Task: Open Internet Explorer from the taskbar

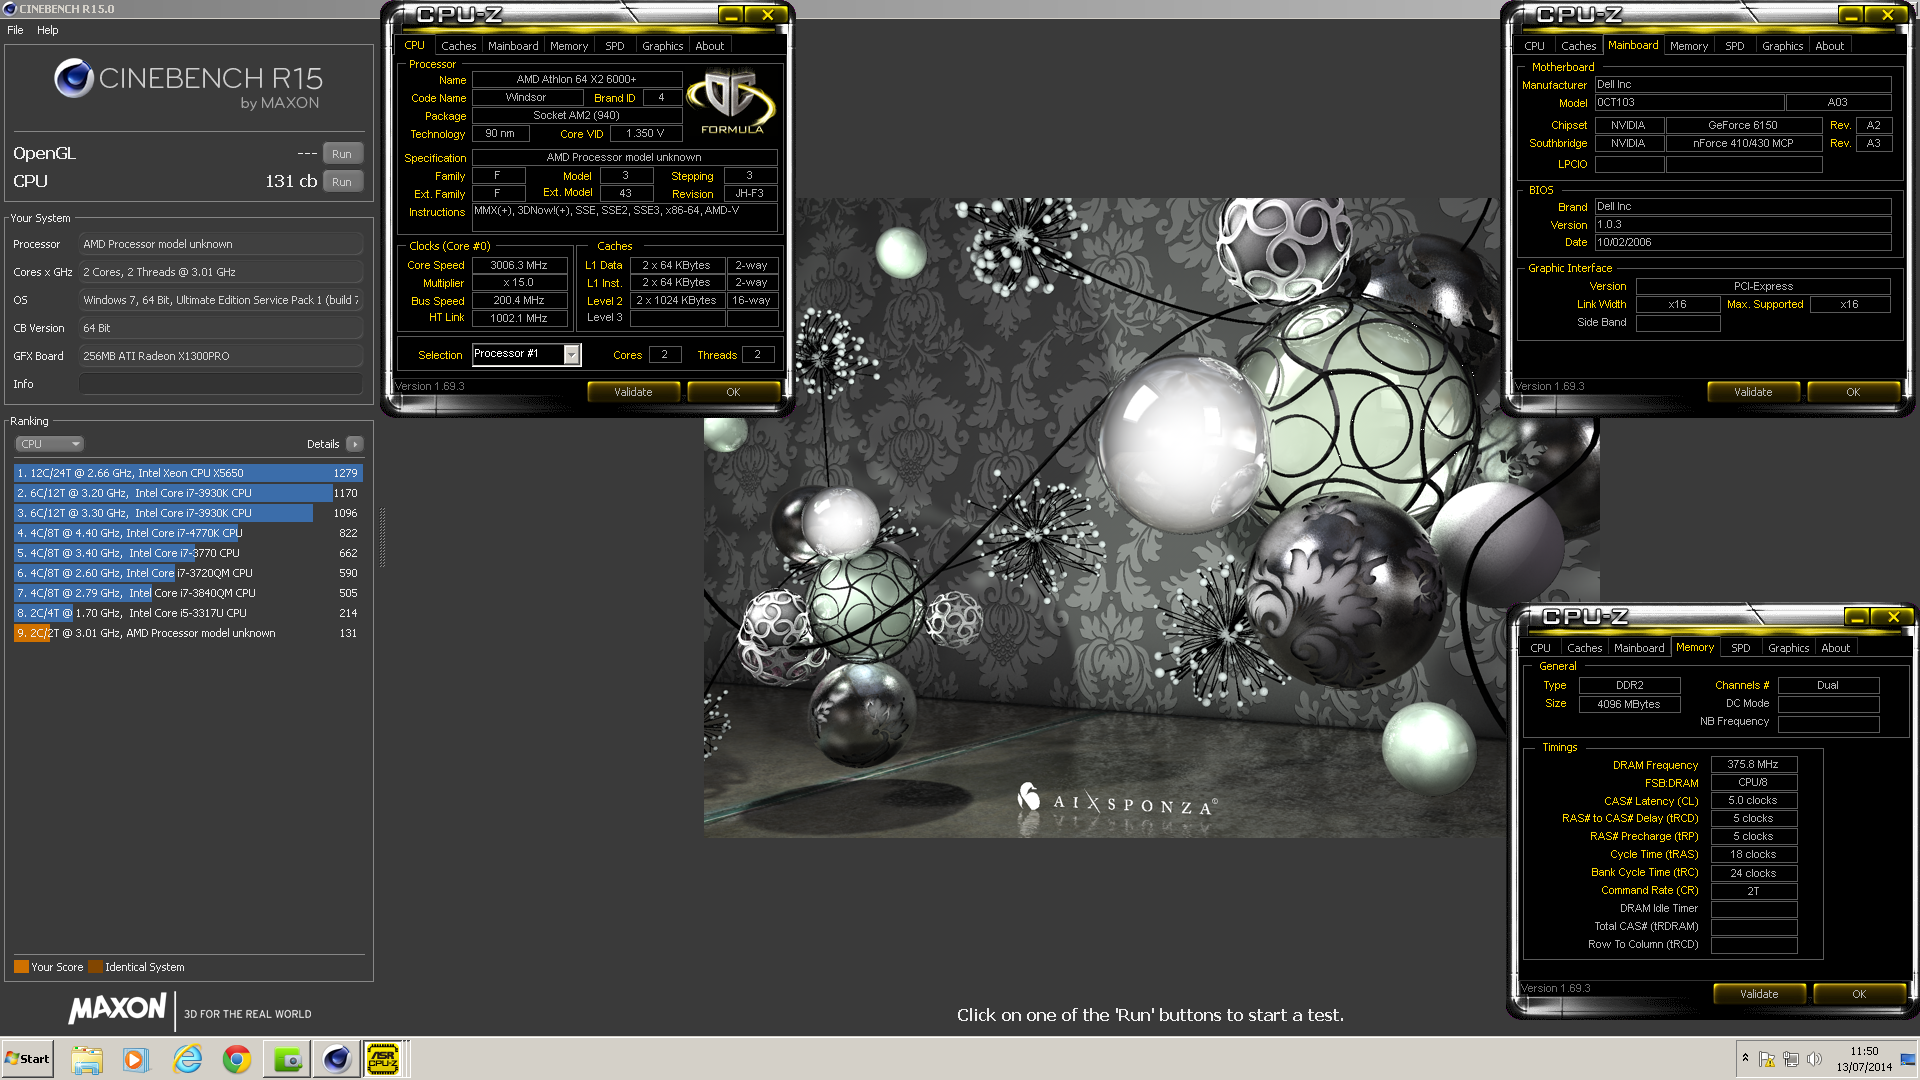Action: click(187, 1059)
